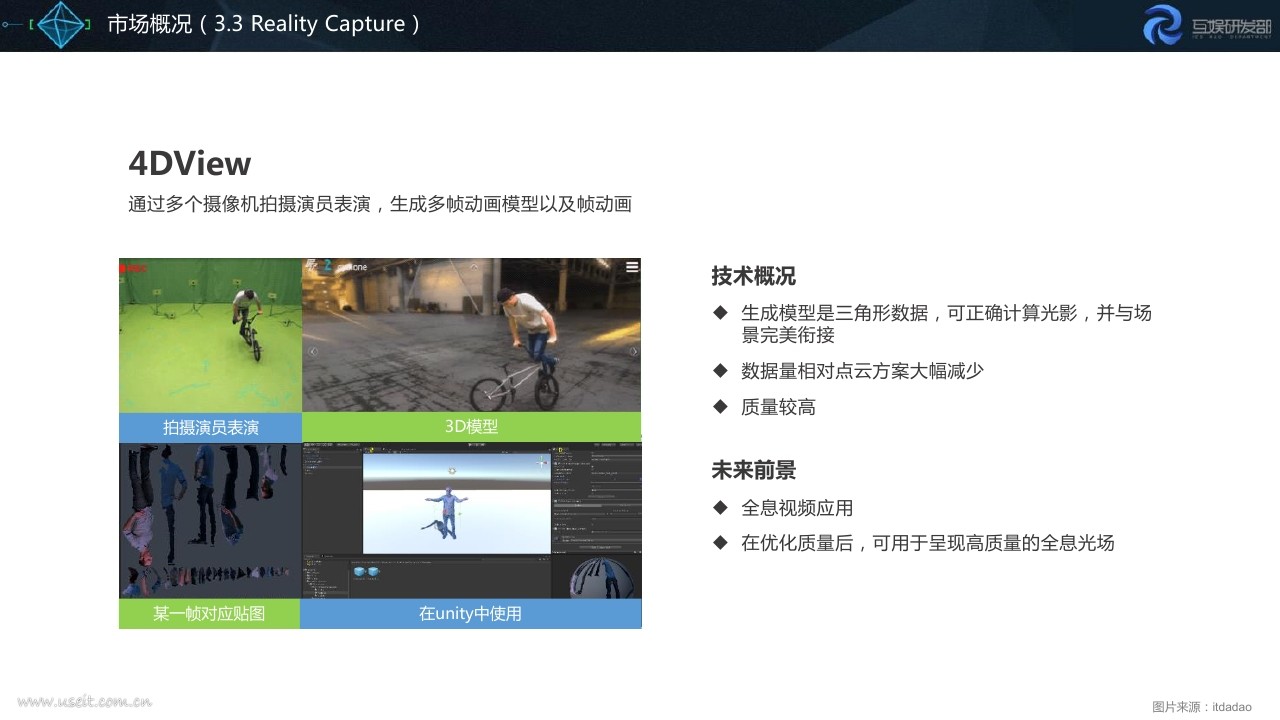Screen dimensions: 1280x720
Task: Click the 互娱研发部 department name text
Action: tap(1231, 27)
